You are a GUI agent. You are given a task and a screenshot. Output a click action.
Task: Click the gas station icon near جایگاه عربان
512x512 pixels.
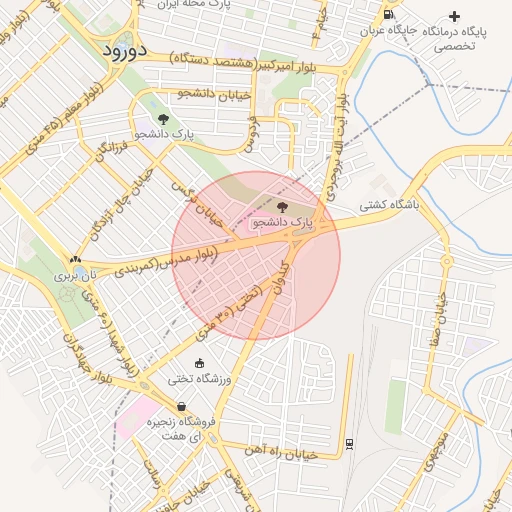coord(388,15)
